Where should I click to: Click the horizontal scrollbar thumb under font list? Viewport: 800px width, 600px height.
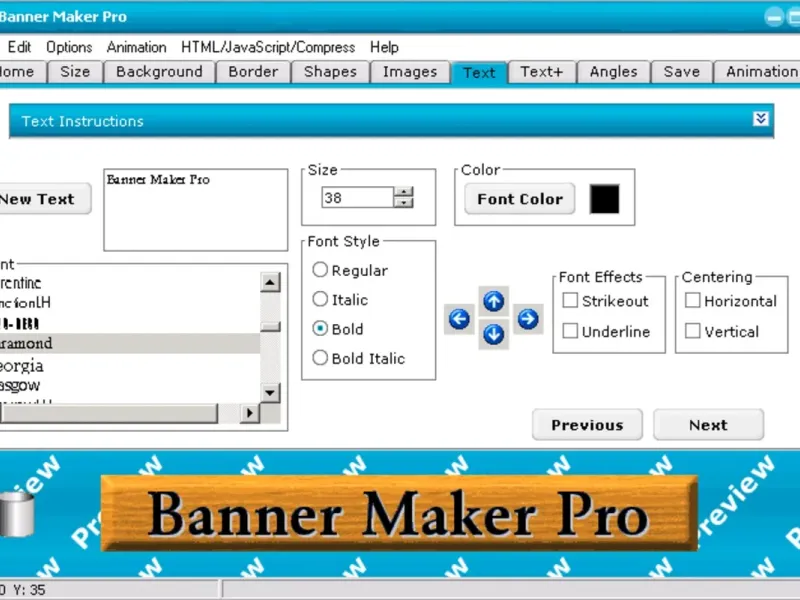click(109, 413)
